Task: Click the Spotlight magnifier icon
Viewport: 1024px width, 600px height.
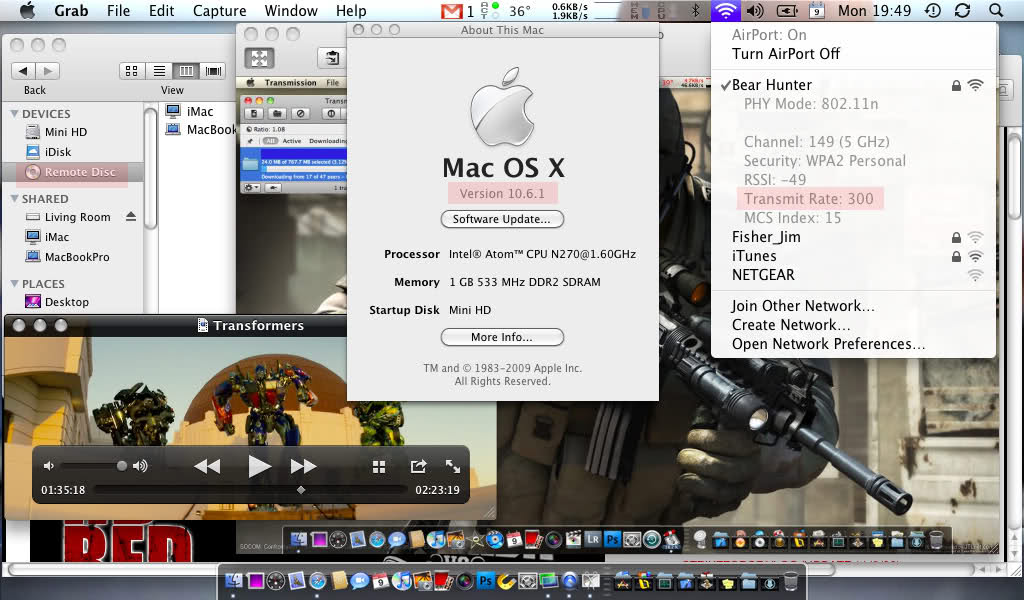Action: [x=995, y=11]
